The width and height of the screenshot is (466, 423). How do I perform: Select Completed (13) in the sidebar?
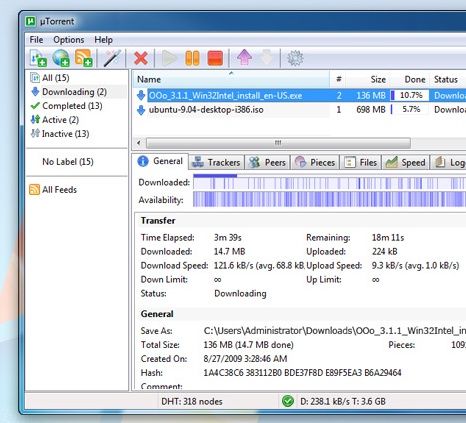click(67, 106)
